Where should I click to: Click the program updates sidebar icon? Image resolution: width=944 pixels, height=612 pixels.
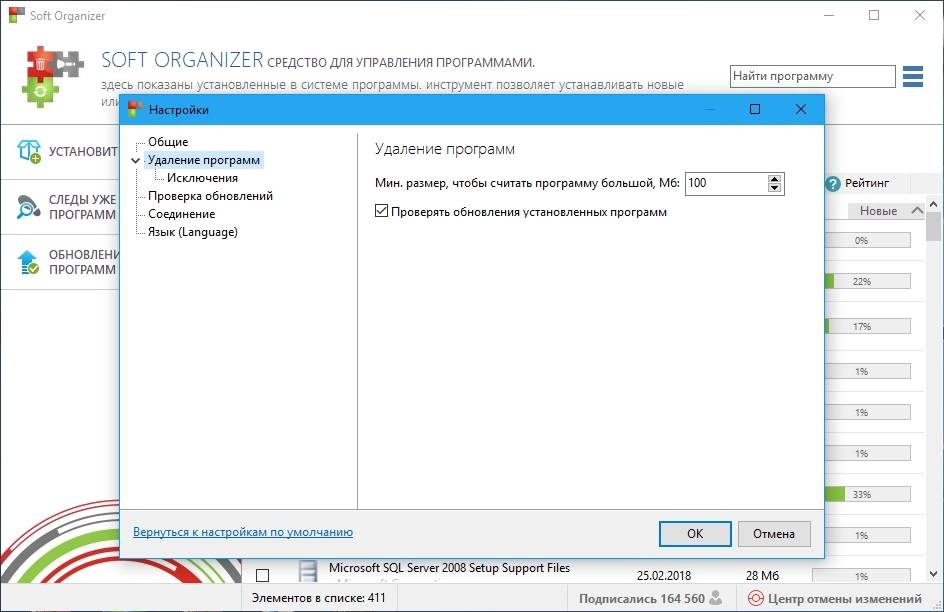28,262
